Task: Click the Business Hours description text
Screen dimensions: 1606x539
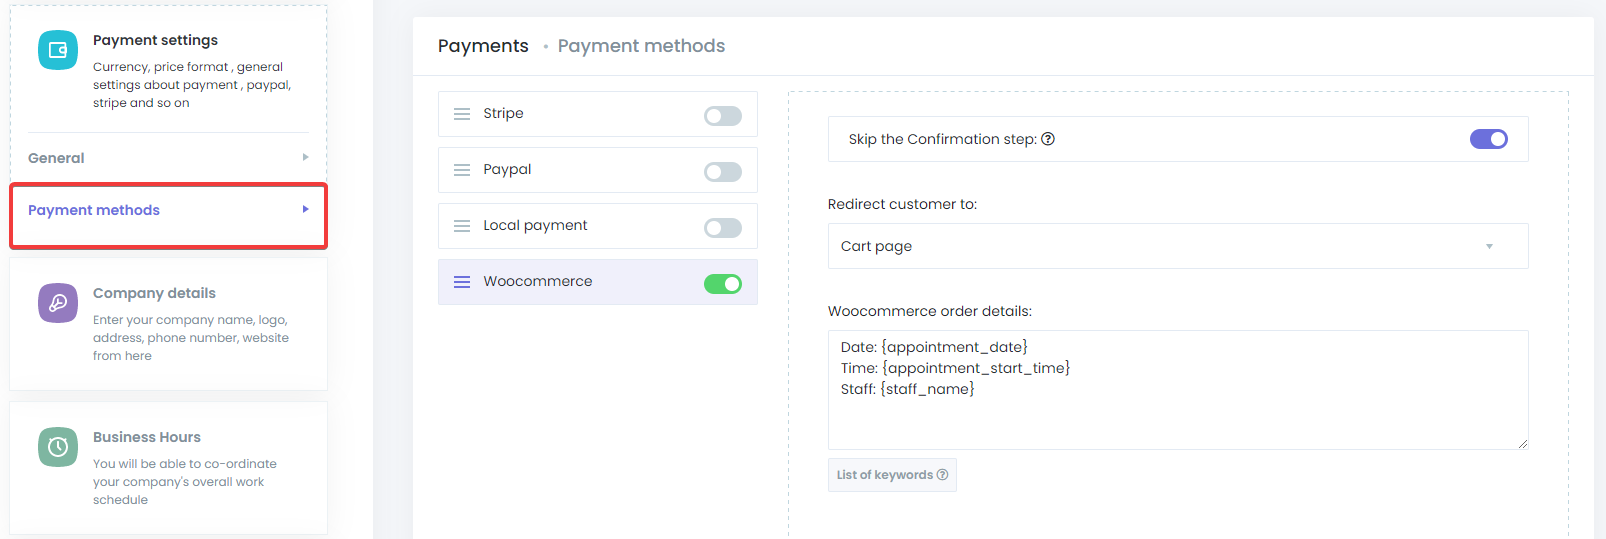Action: pos(185,482)
